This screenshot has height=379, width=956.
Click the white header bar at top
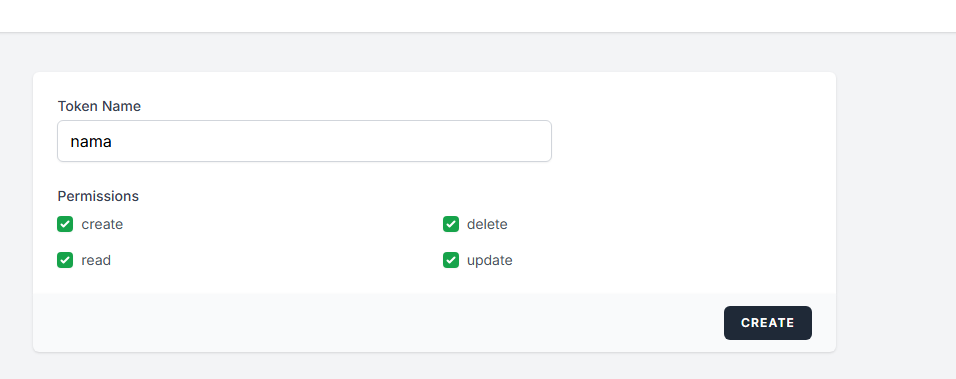pyautogui.click(x=478, y=16)
